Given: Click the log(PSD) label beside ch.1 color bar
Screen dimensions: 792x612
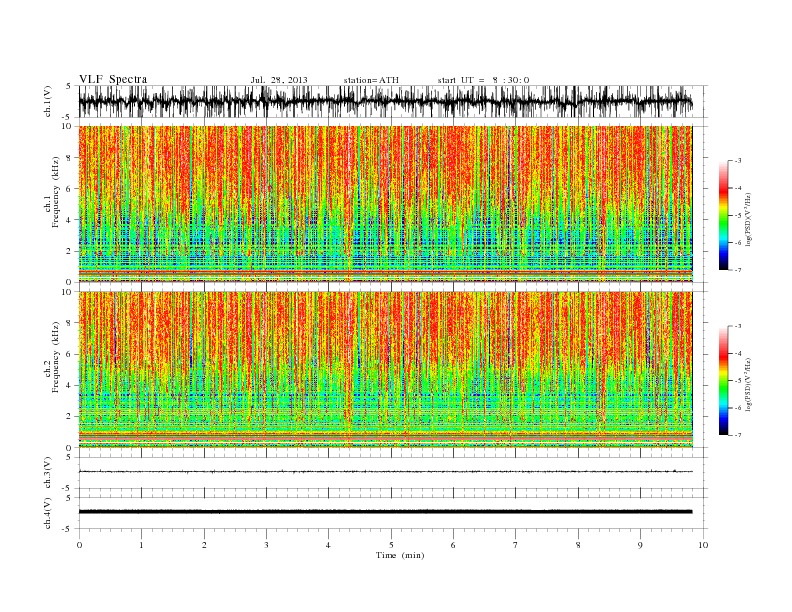Looking at the screenshot, I should [x=749, y=220].
